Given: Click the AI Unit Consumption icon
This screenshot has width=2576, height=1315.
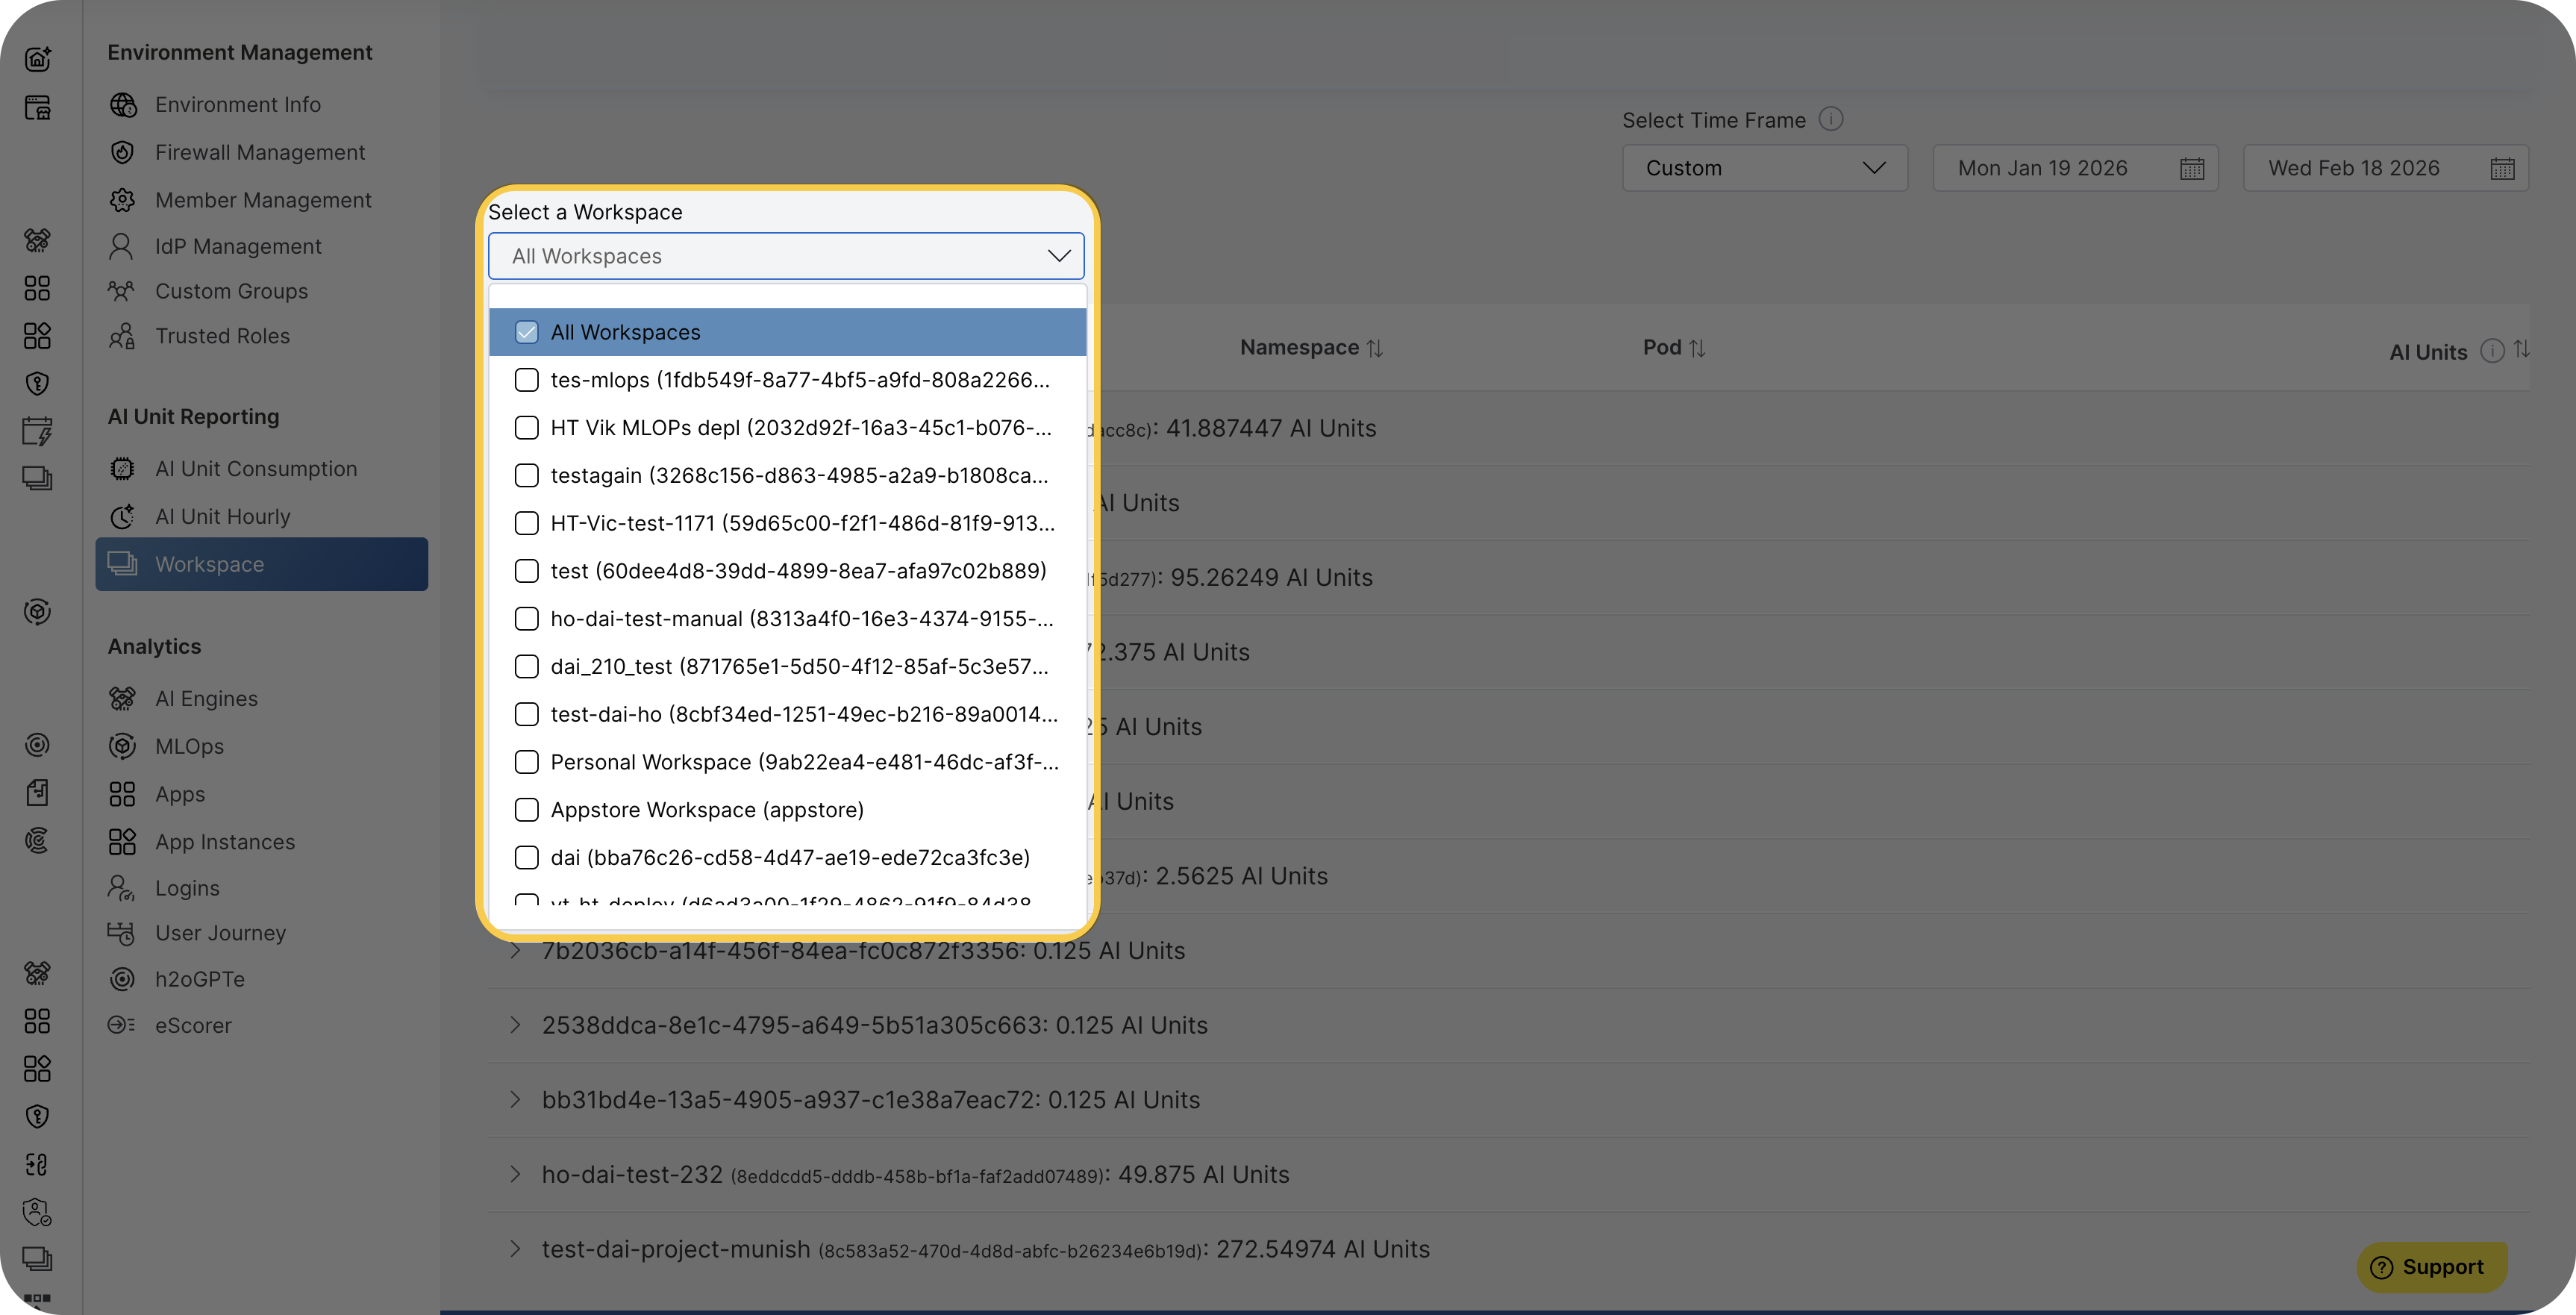Looking at the screenshot, I should pos(122,468).
